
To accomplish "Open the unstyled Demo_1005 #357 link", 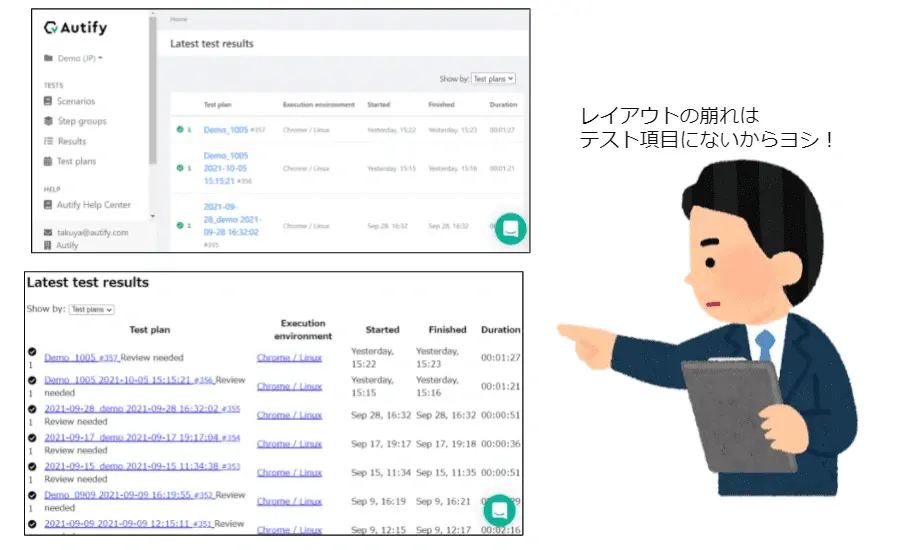I will pos(81,357).
